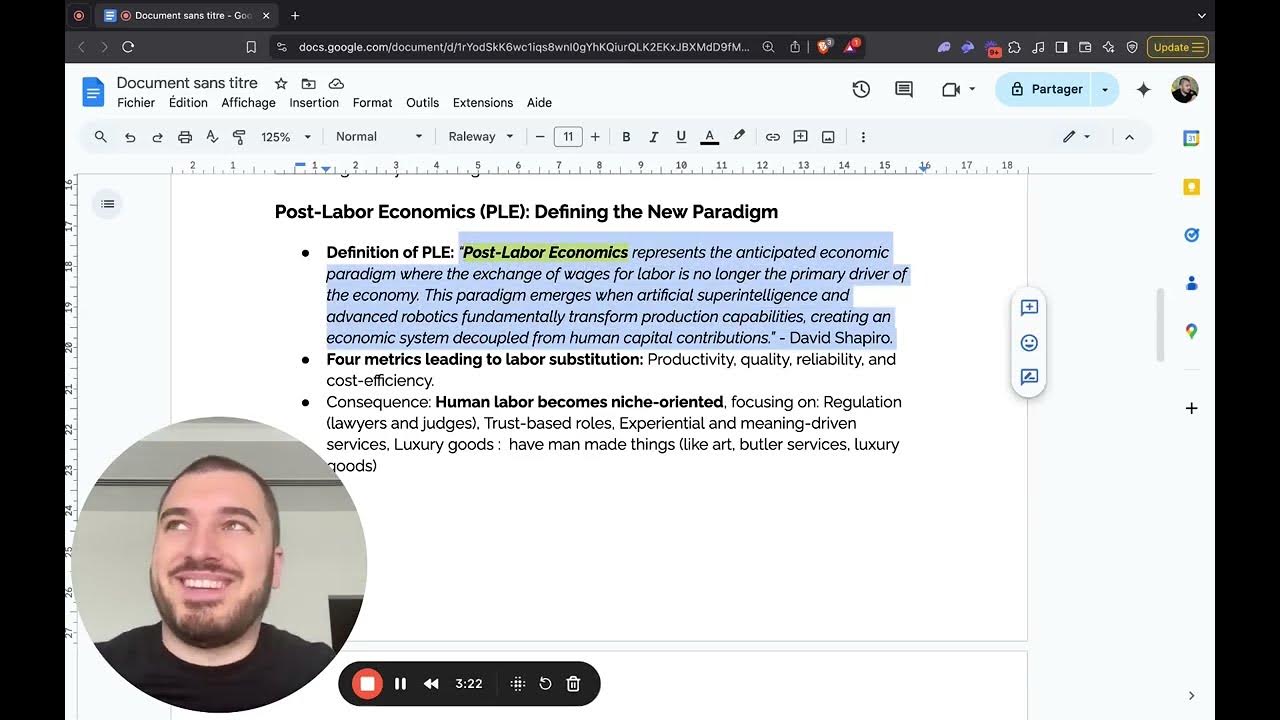Screen dimensions: 1280x720
Task: Increase the font size
Action: [x=595, y=137]
